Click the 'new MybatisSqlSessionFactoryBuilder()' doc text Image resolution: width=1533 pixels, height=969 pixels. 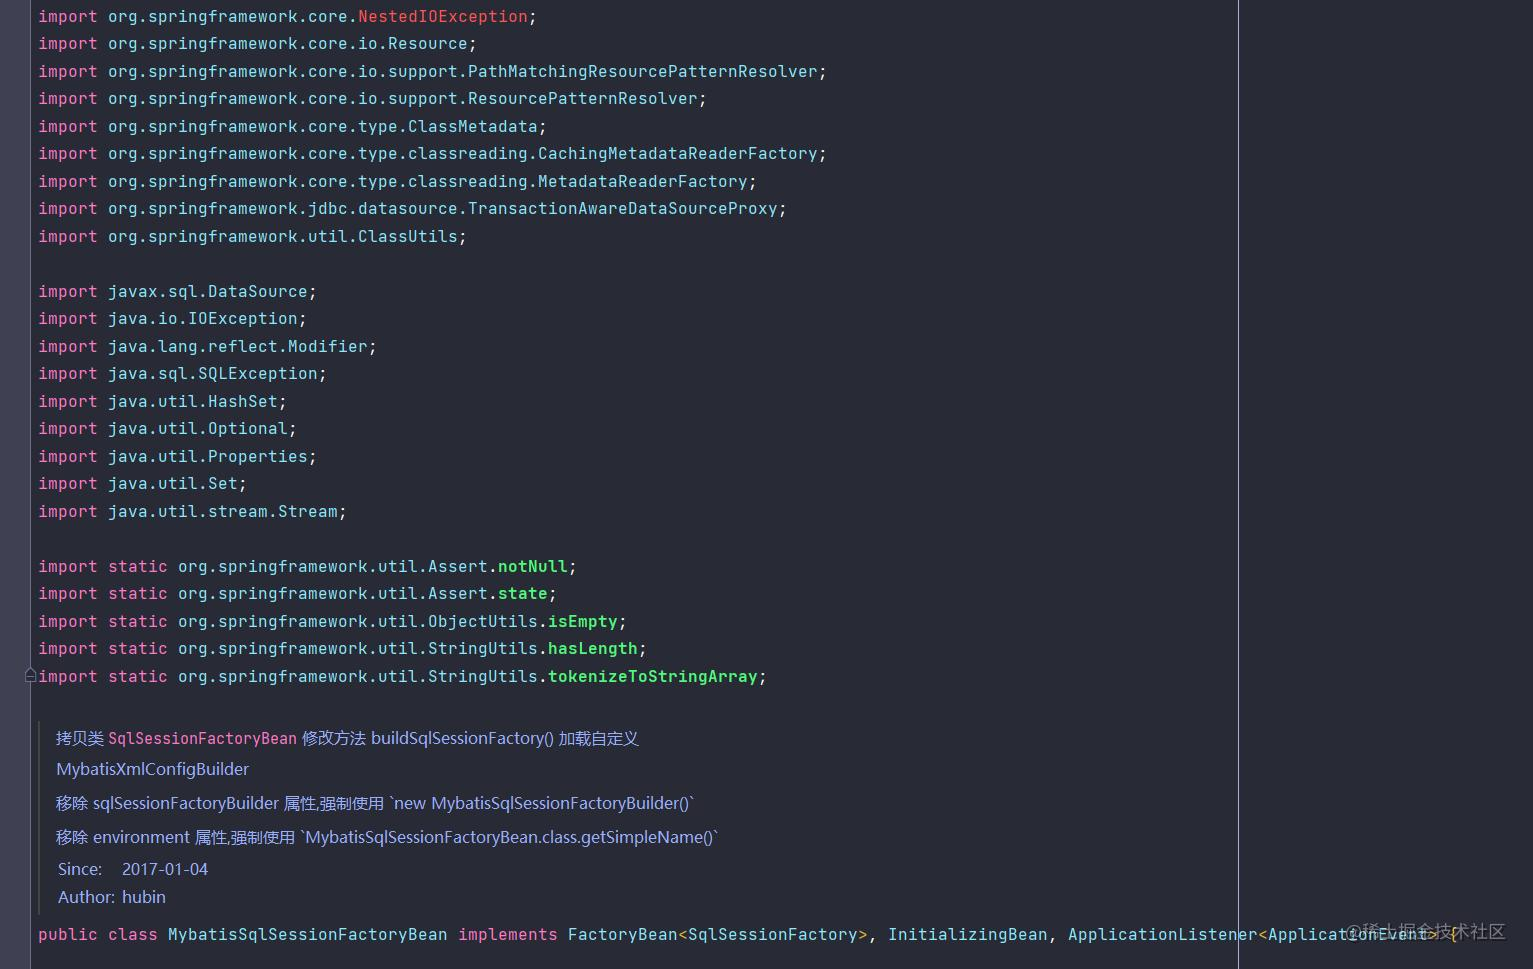coord(541,804)
